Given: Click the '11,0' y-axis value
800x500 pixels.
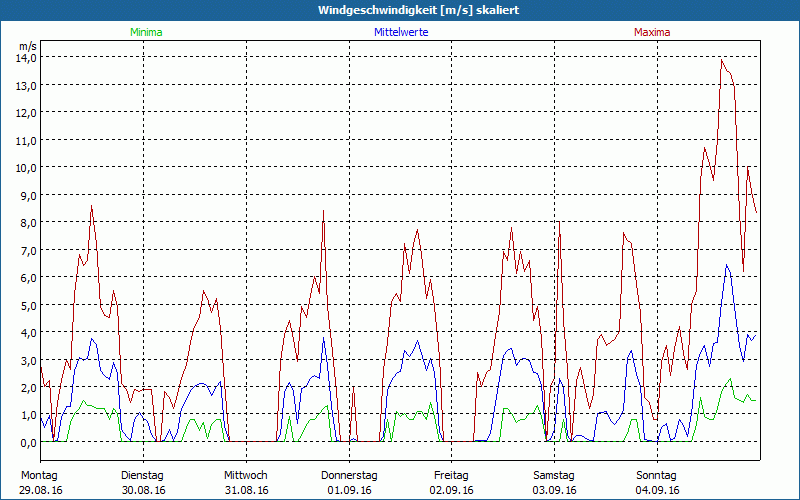Looking at the screenshot, I should click(28, 140).
